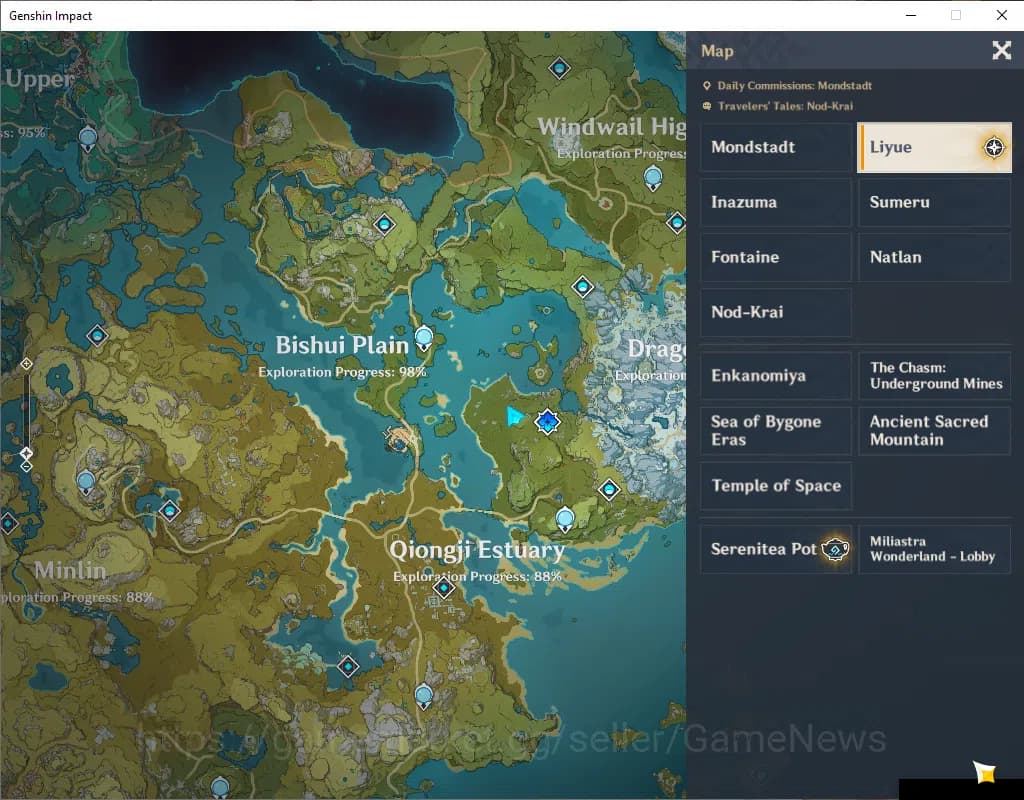Switch map to Sumeru region
Image resolution: width=1024 pixels, height=800 pixels.
tap(935, 202)
